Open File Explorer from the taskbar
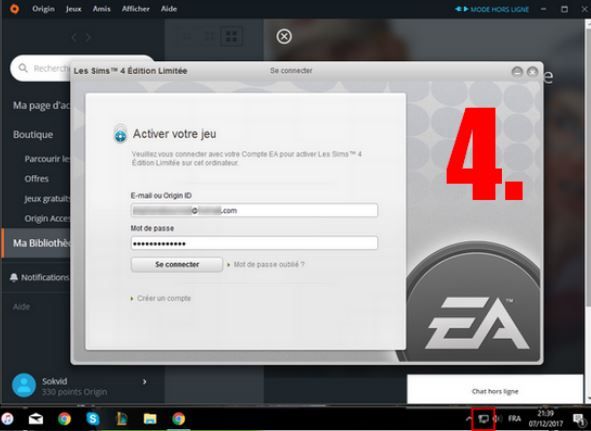 [150, 419]
